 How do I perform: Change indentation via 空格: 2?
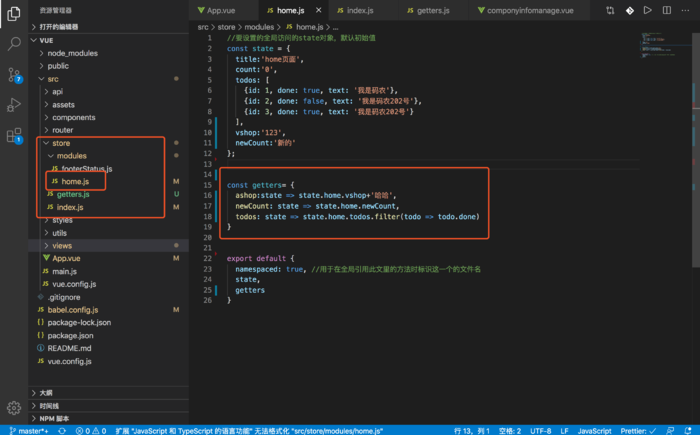coord(510,431)
